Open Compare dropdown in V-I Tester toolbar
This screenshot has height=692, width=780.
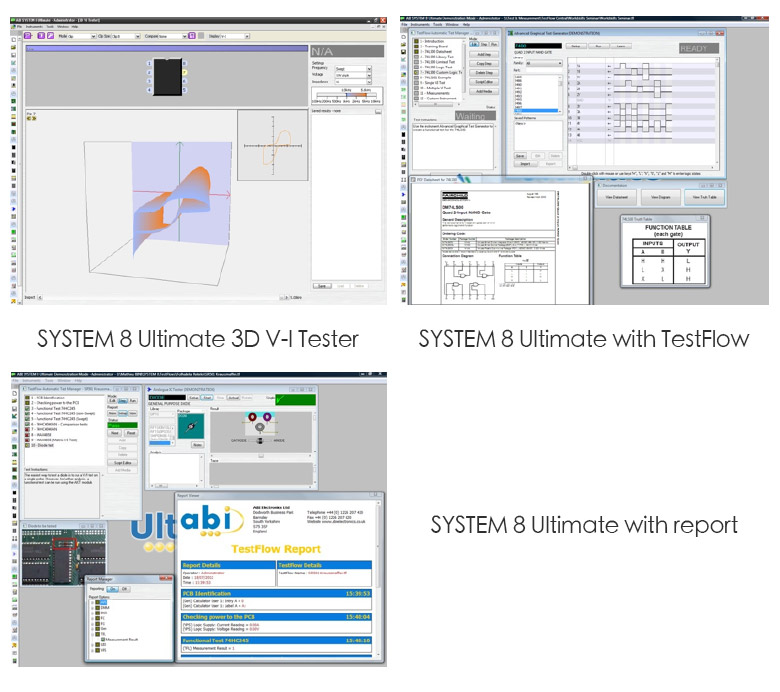184,36
